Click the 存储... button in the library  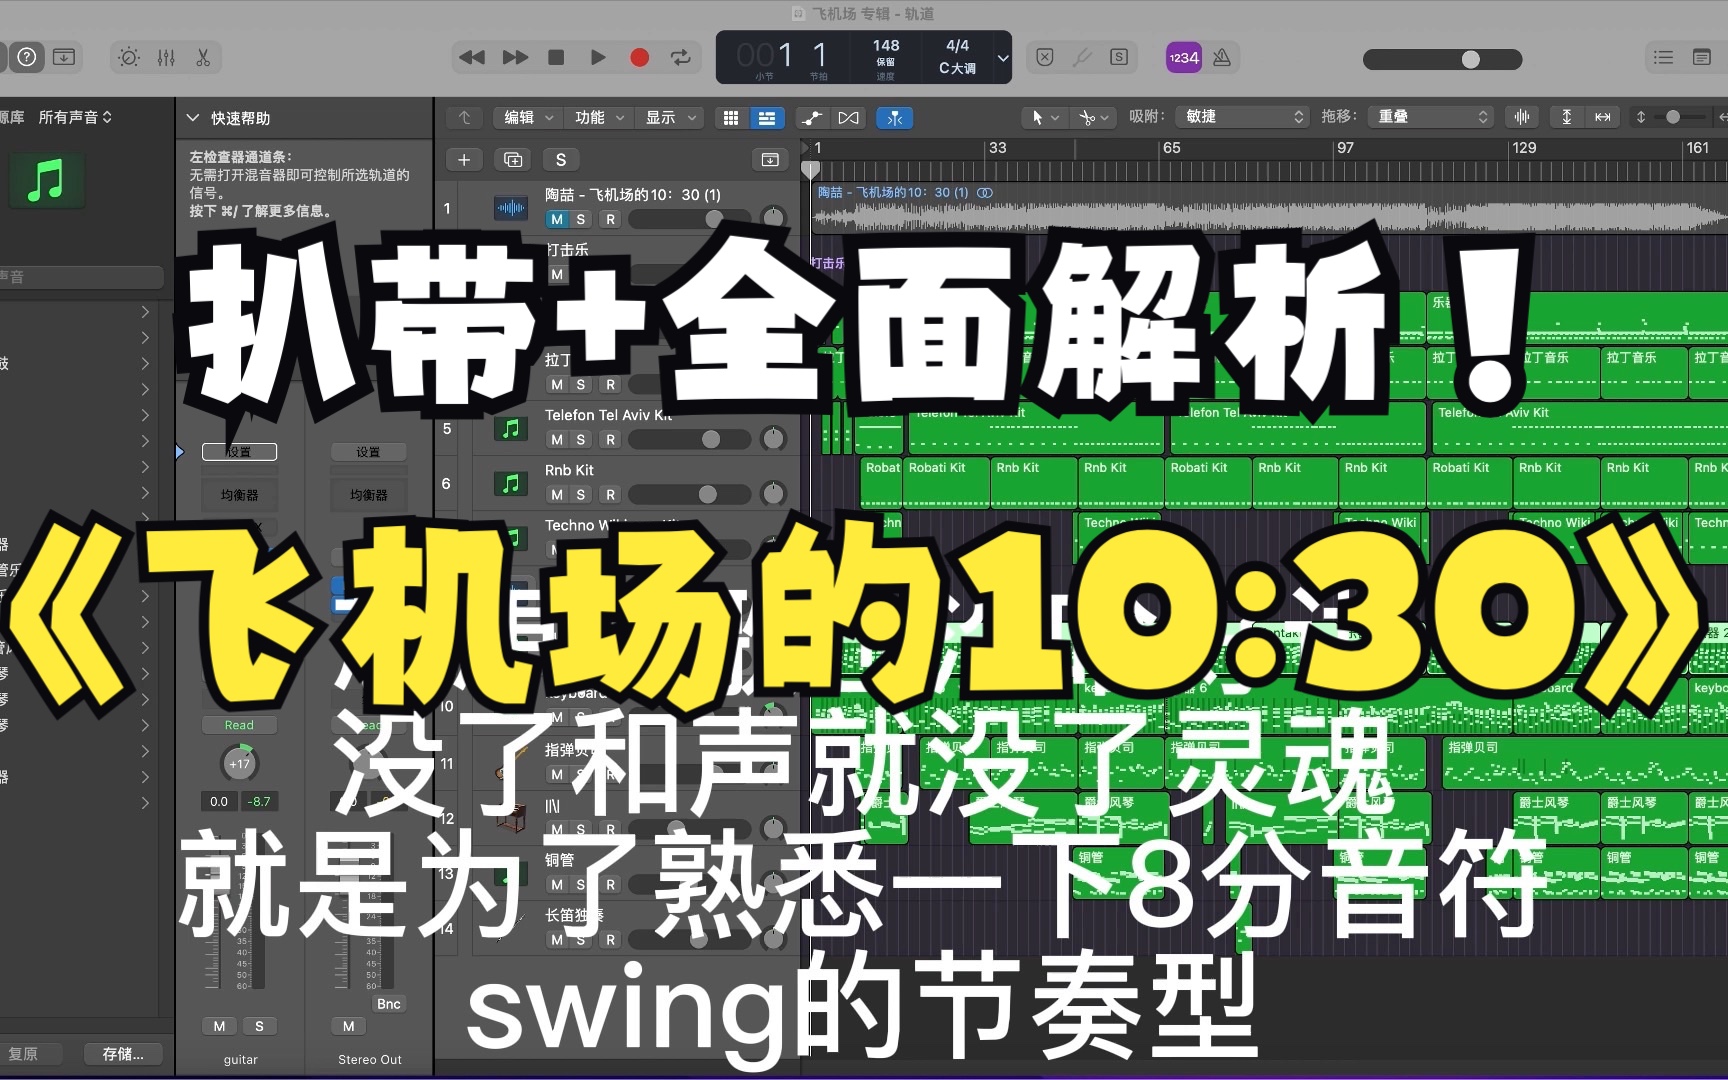pos(123,1054)
